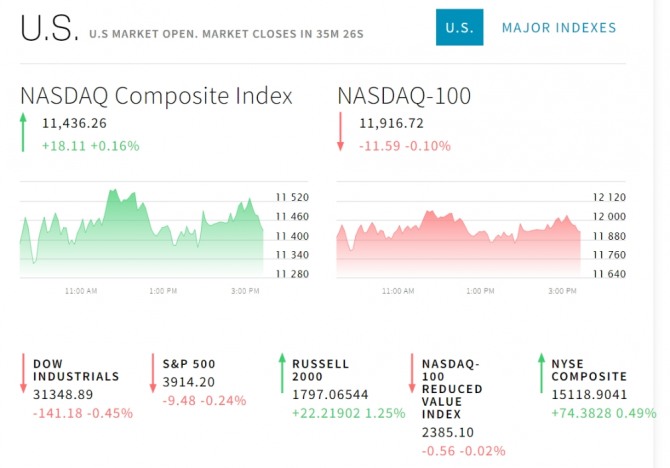
Task: Open NASDAQ-100 Reduced Value Index
Action: 452,389
